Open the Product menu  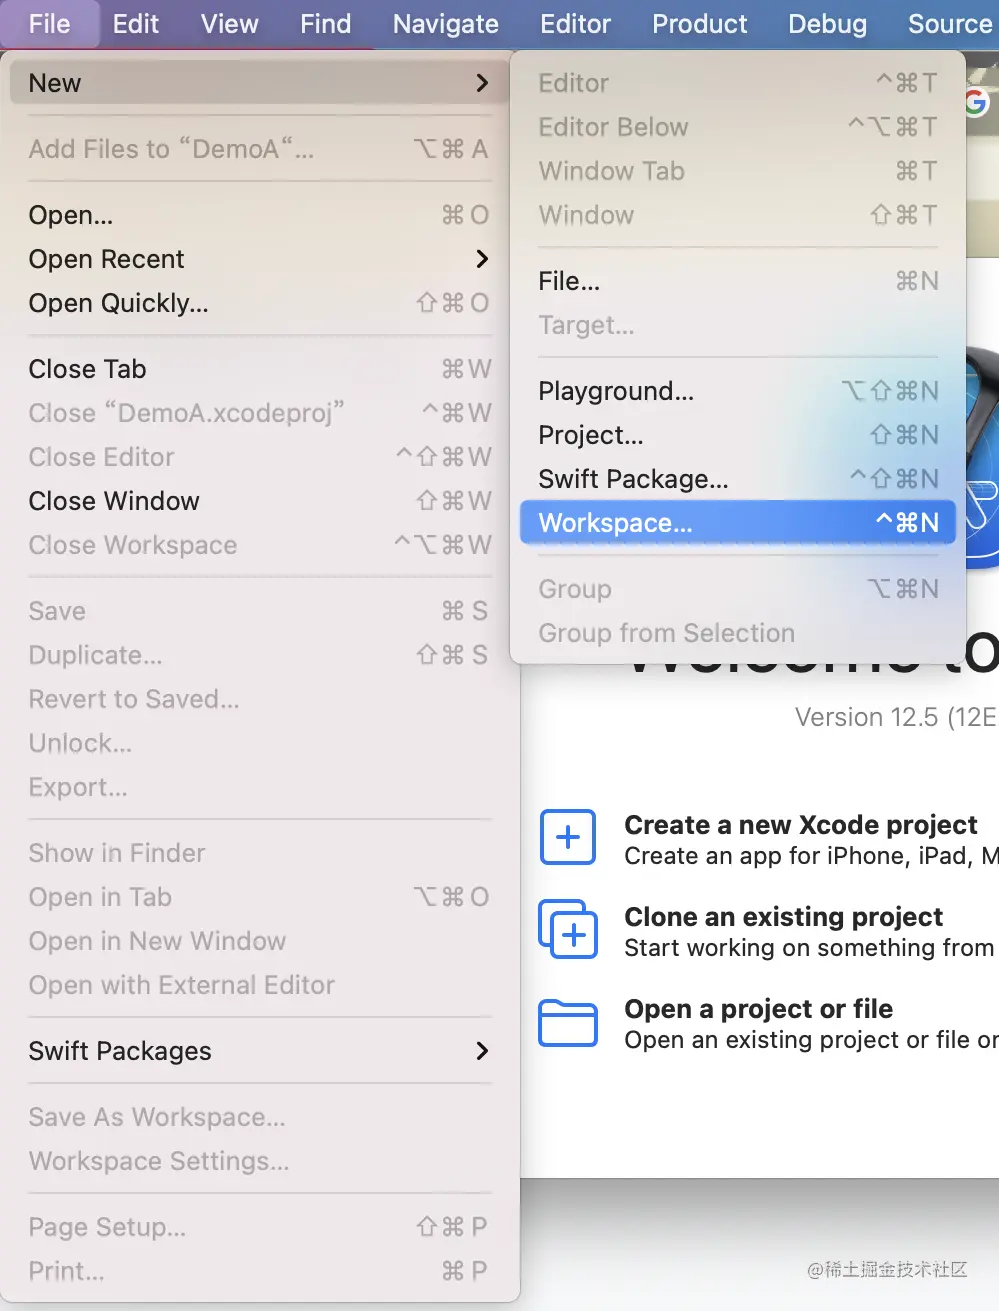click(699, 24)
